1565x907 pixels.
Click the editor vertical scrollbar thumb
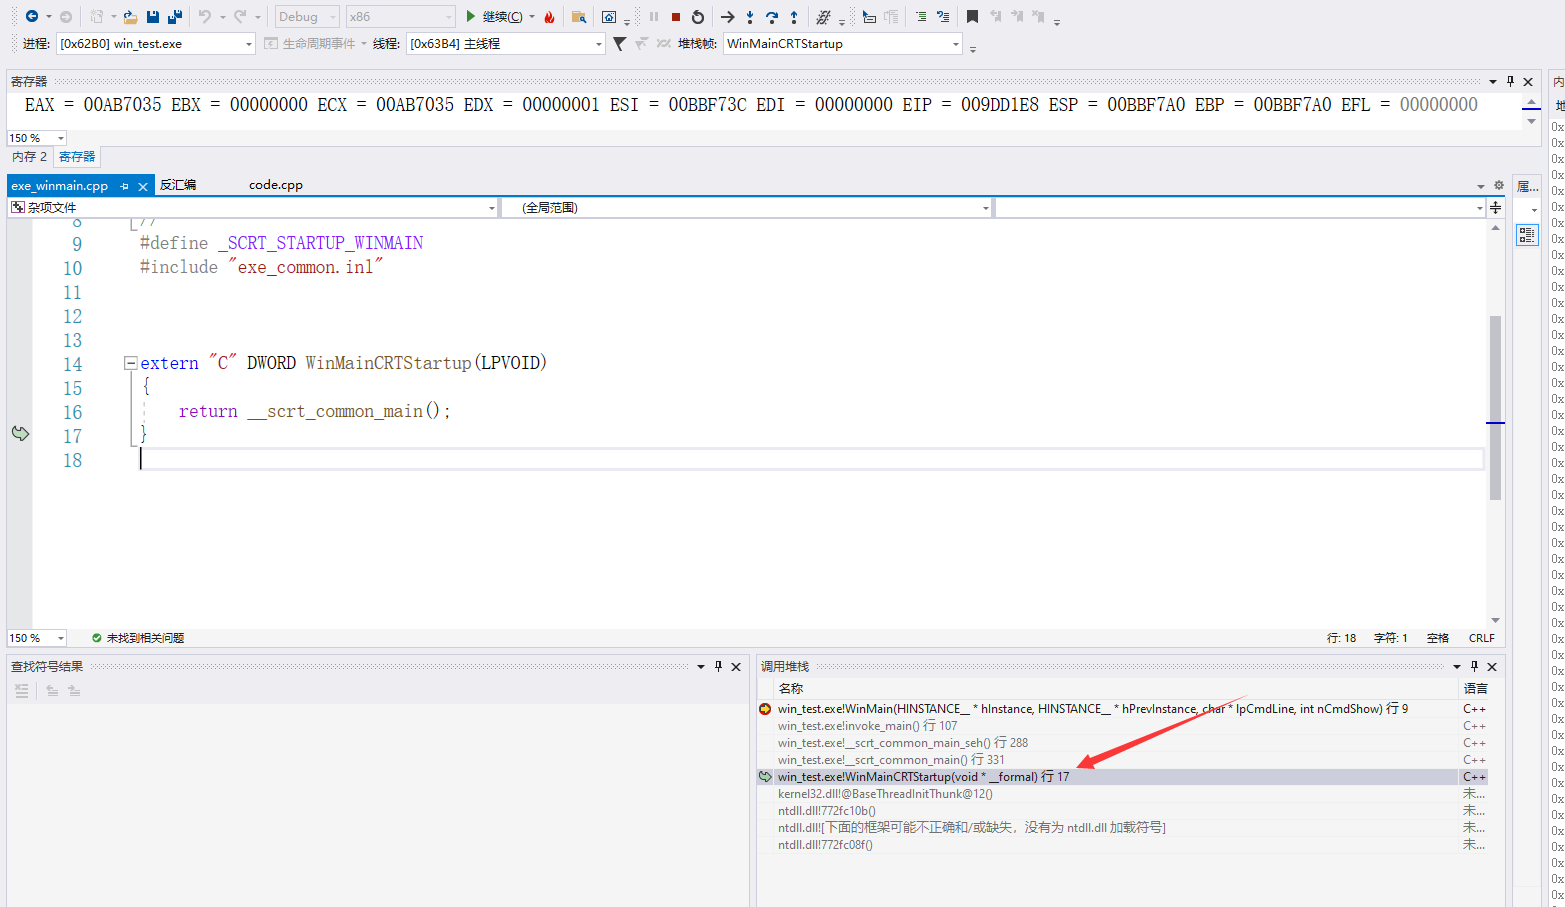pyautogui.click(x=1495, y=407)
